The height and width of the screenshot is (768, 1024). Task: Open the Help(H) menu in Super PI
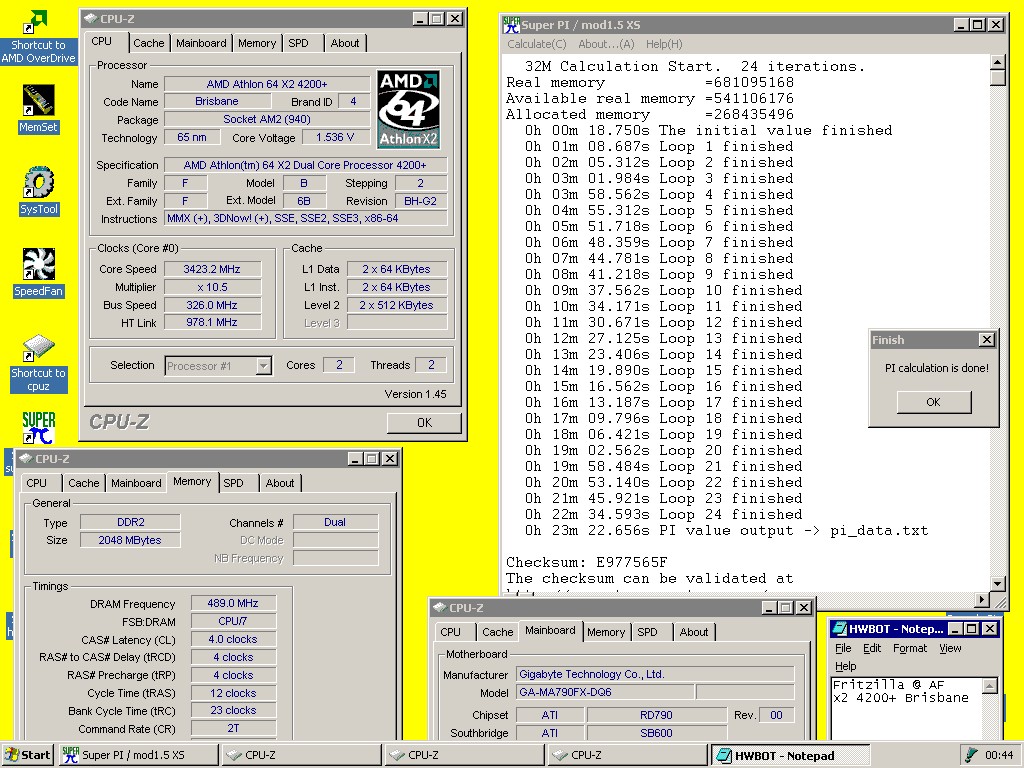[664, 44]
